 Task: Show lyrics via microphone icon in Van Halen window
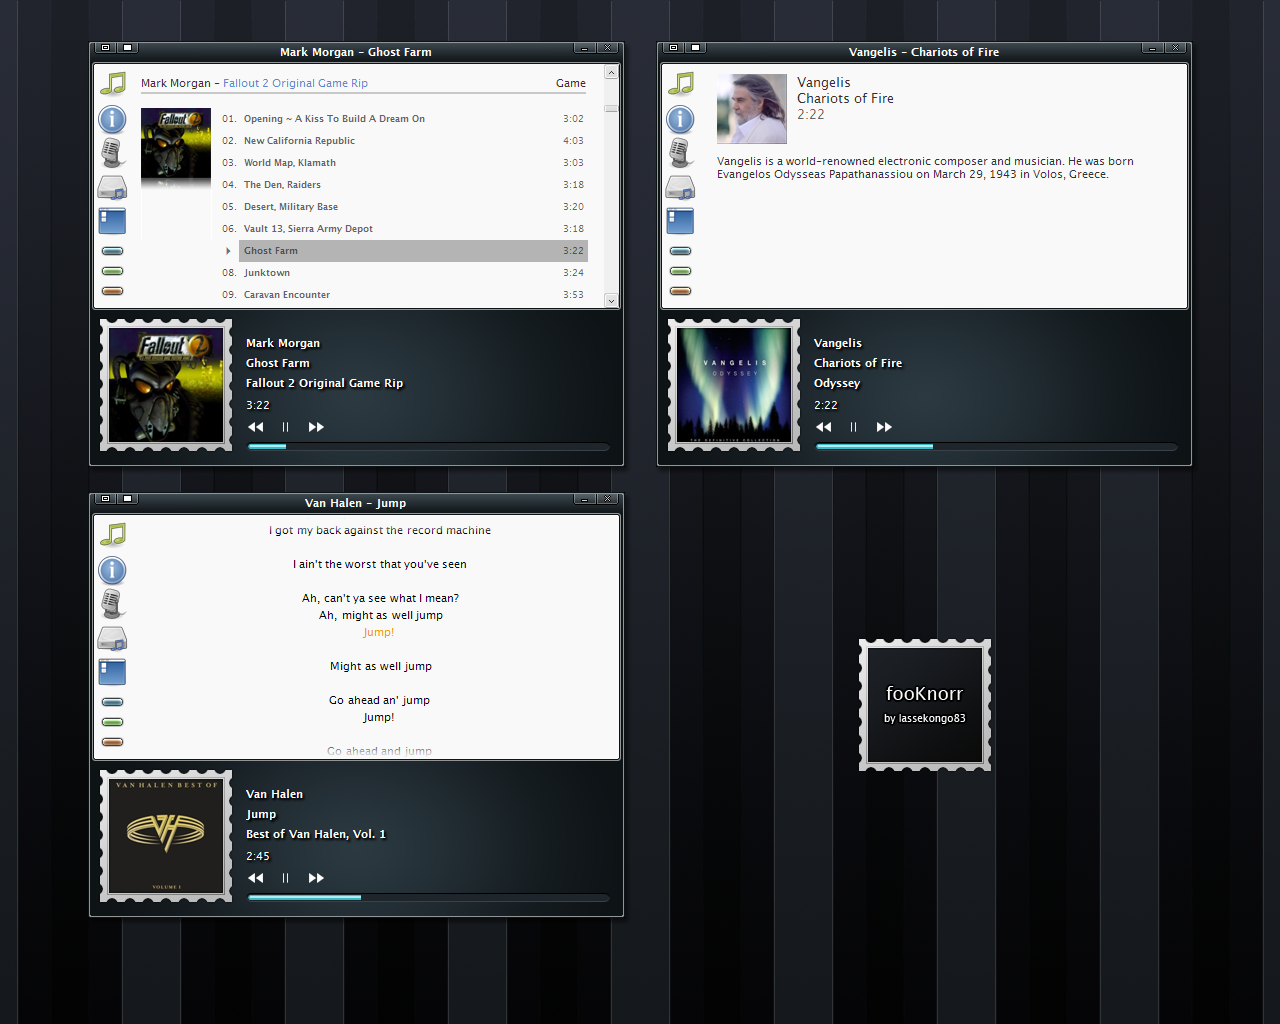(x=112, y=603)
